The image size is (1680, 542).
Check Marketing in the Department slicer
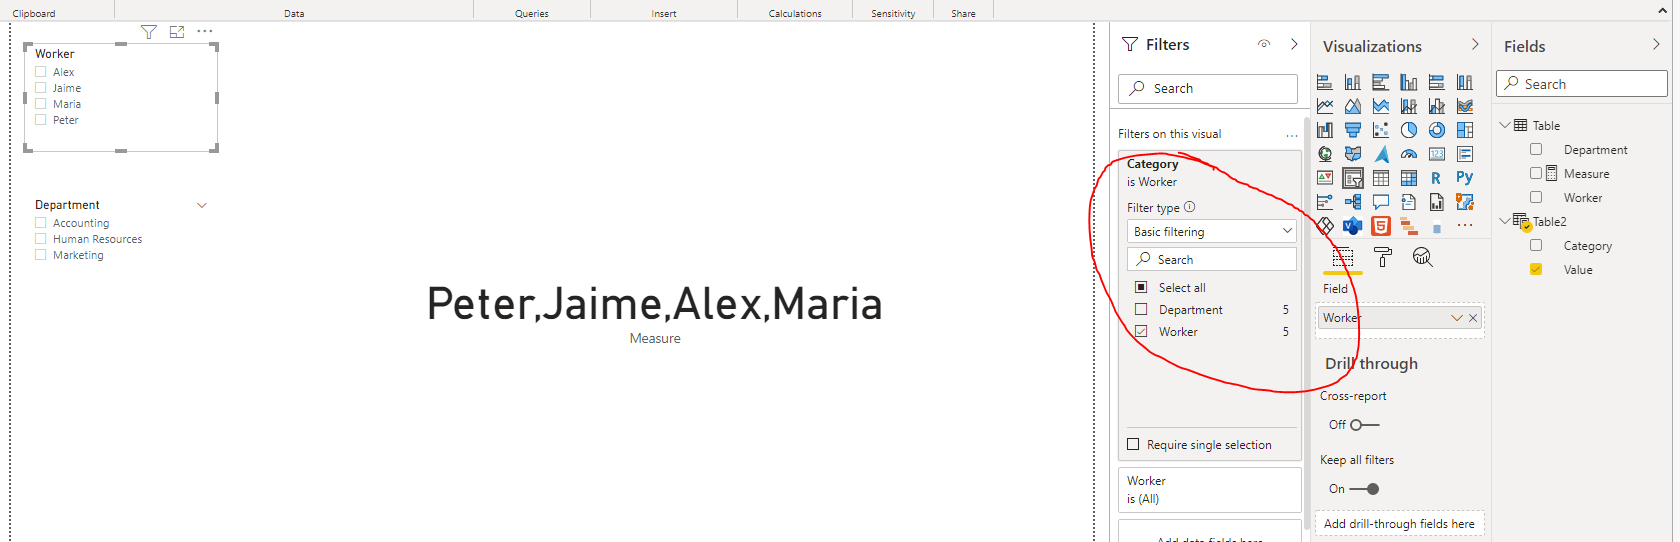41,255
